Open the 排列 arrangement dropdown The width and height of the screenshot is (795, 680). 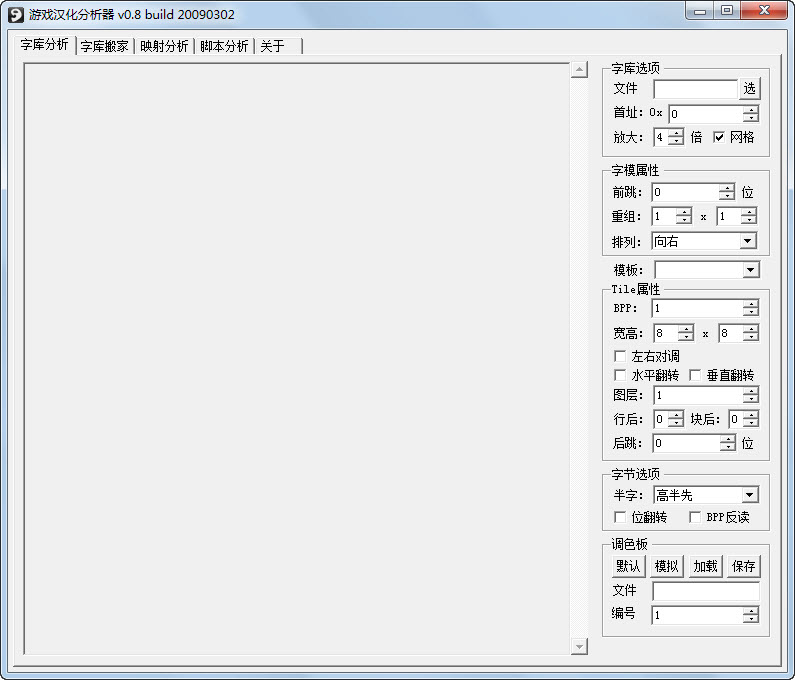[x=747, y=241]
